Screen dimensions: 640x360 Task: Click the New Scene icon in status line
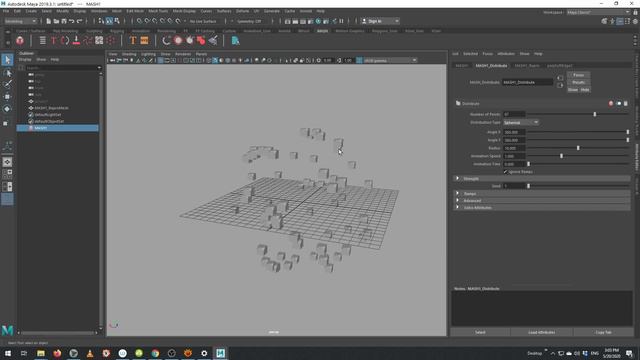point(49,21)
